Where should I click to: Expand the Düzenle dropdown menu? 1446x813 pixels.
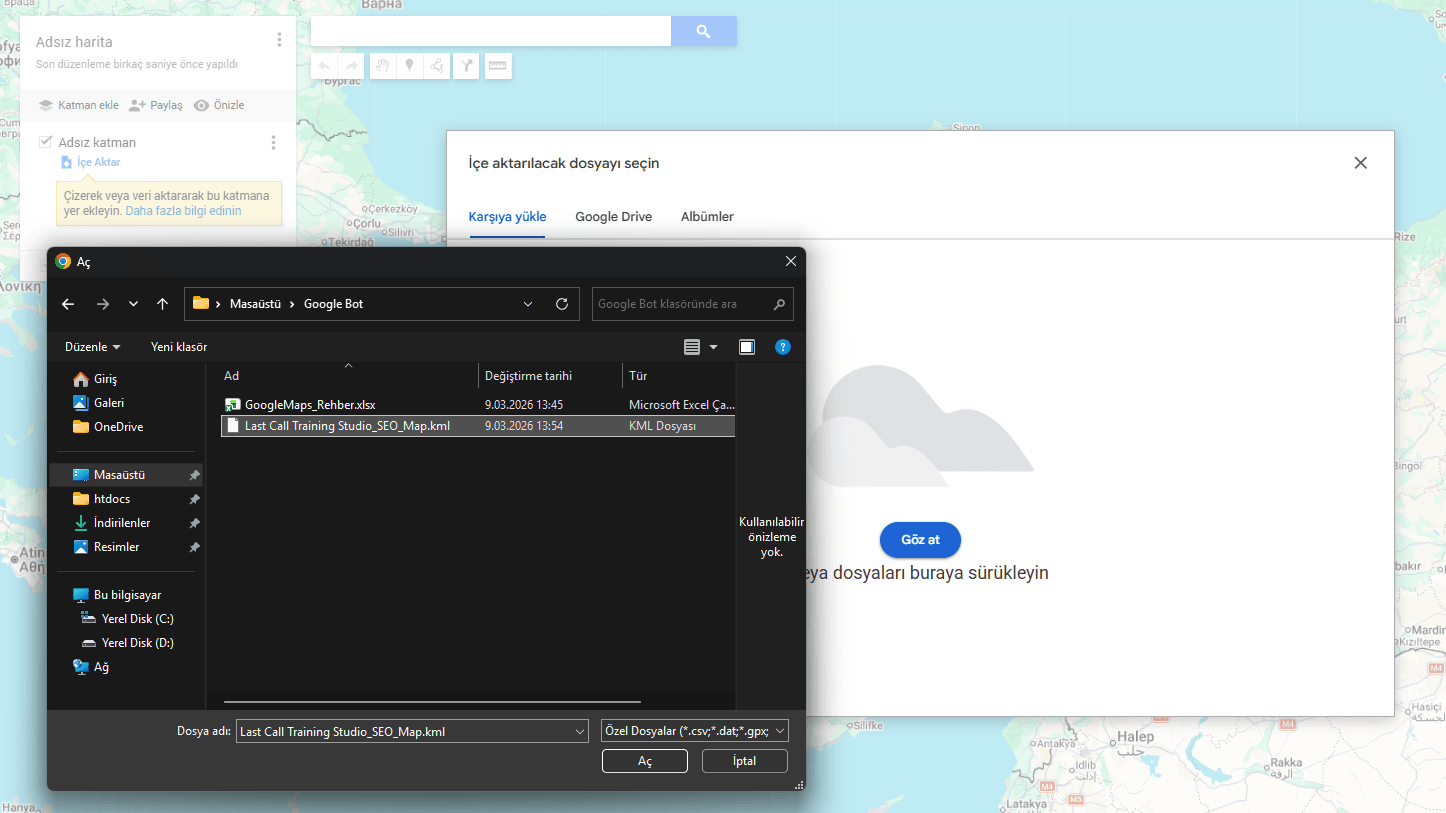(x=92, y=347)
